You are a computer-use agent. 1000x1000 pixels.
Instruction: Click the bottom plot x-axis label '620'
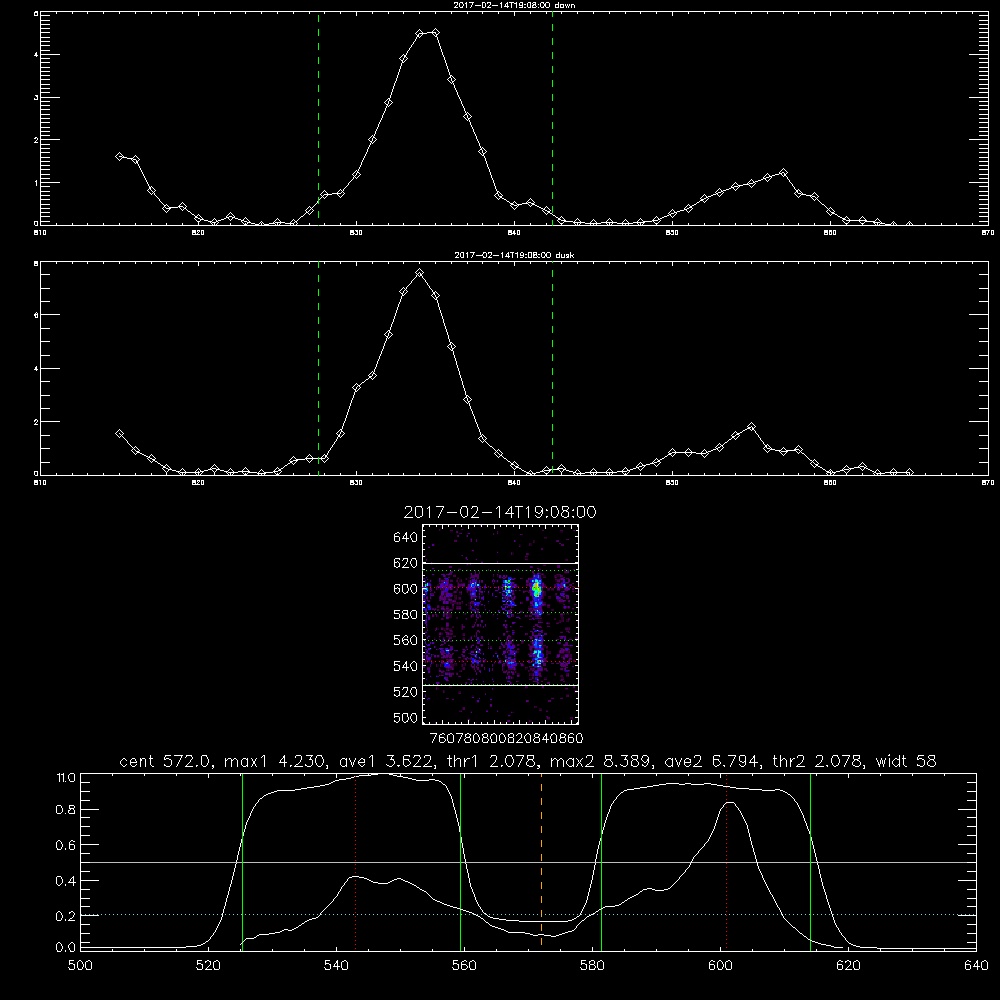coord(848,966)
